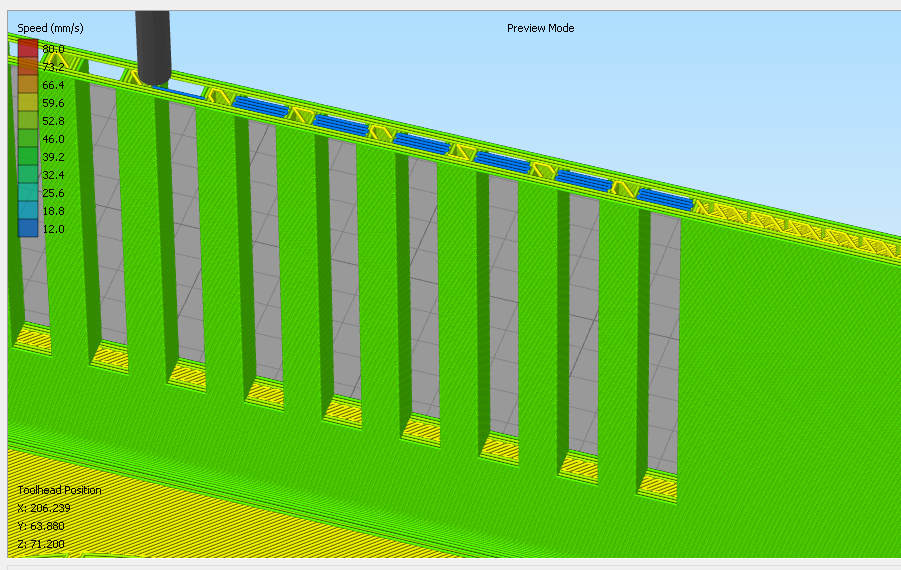Click the 52.8 olive legend swatch
Viewport: 901px width, 570px height.
(27, 121)
